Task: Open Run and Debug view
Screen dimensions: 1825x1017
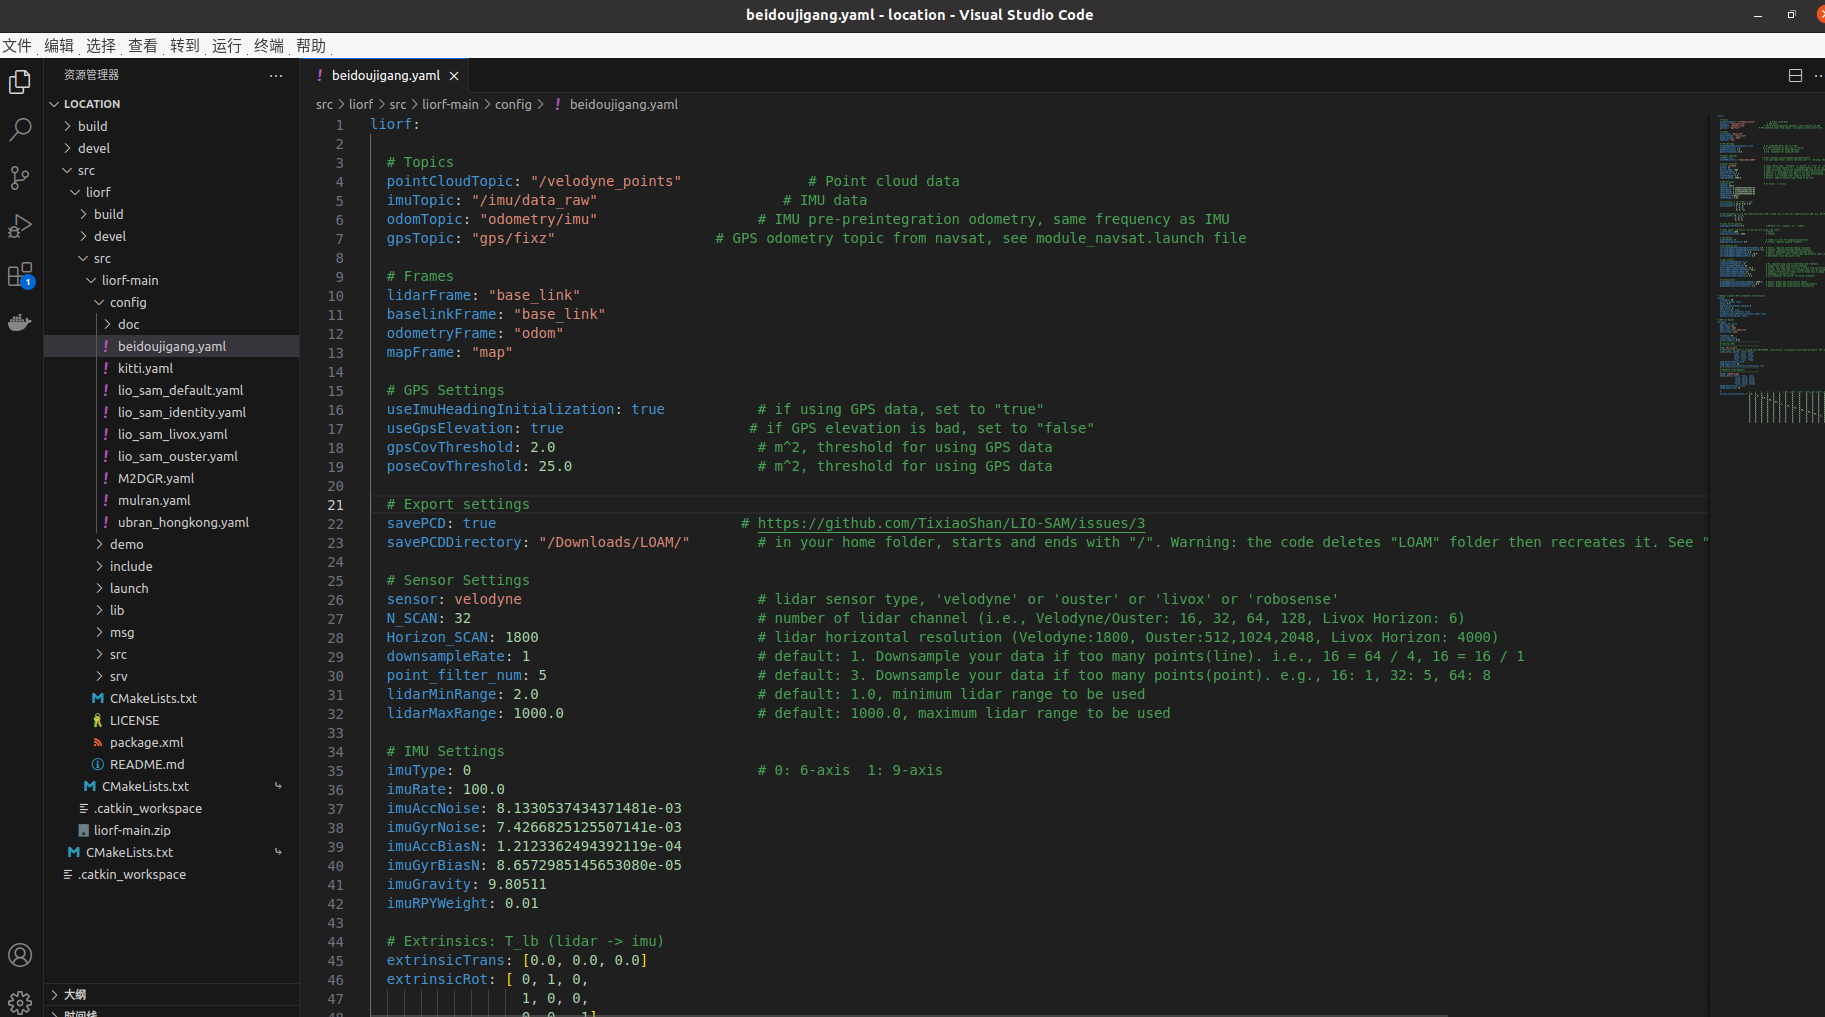Action: (20, 226)
